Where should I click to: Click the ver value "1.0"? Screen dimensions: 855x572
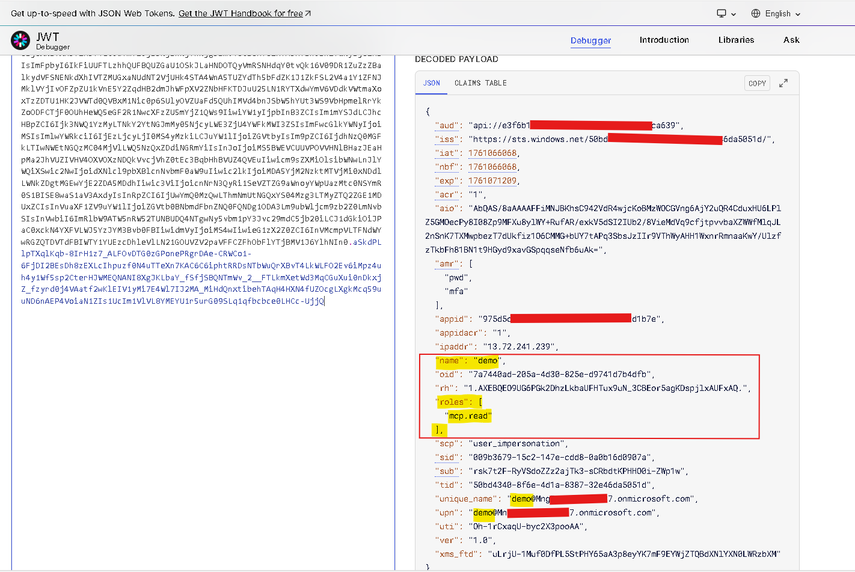click(x=480, y=540)
